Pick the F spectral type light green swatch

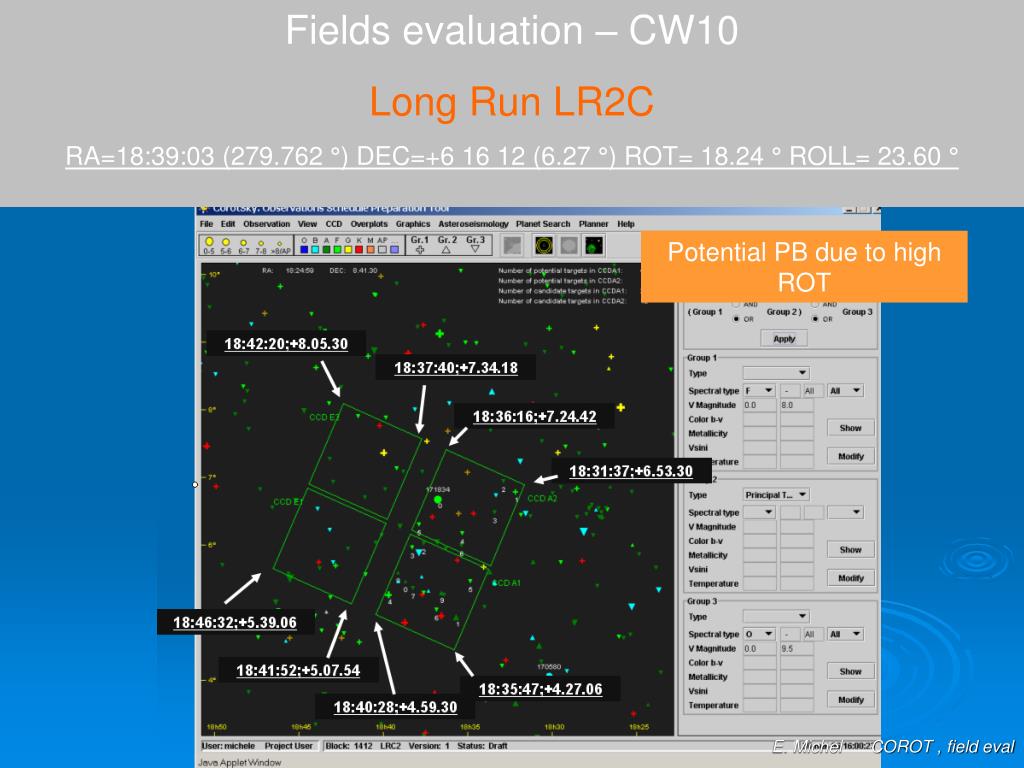337,249
